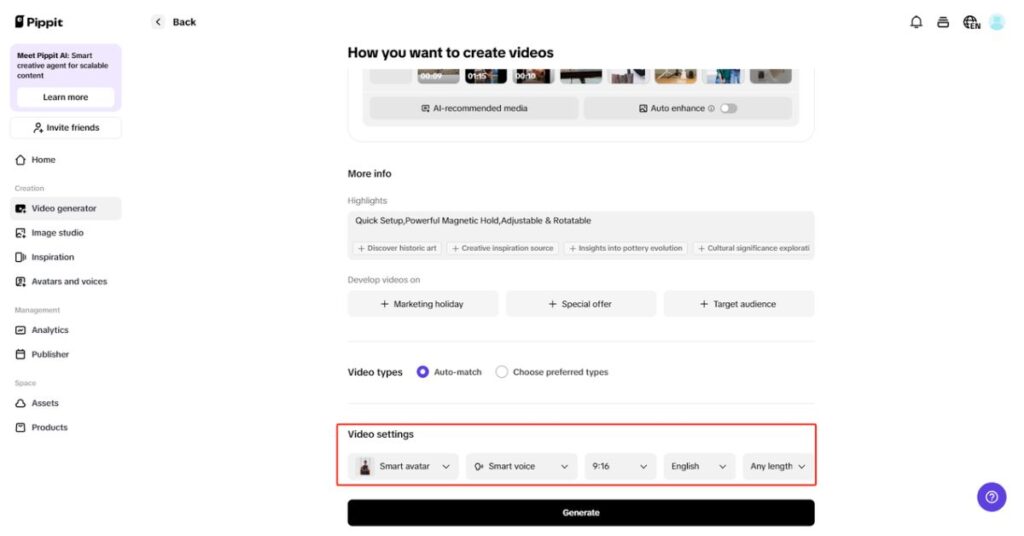The image size is (1024, 536).
Task: Click the Generate button
Action: coord(581,512)
